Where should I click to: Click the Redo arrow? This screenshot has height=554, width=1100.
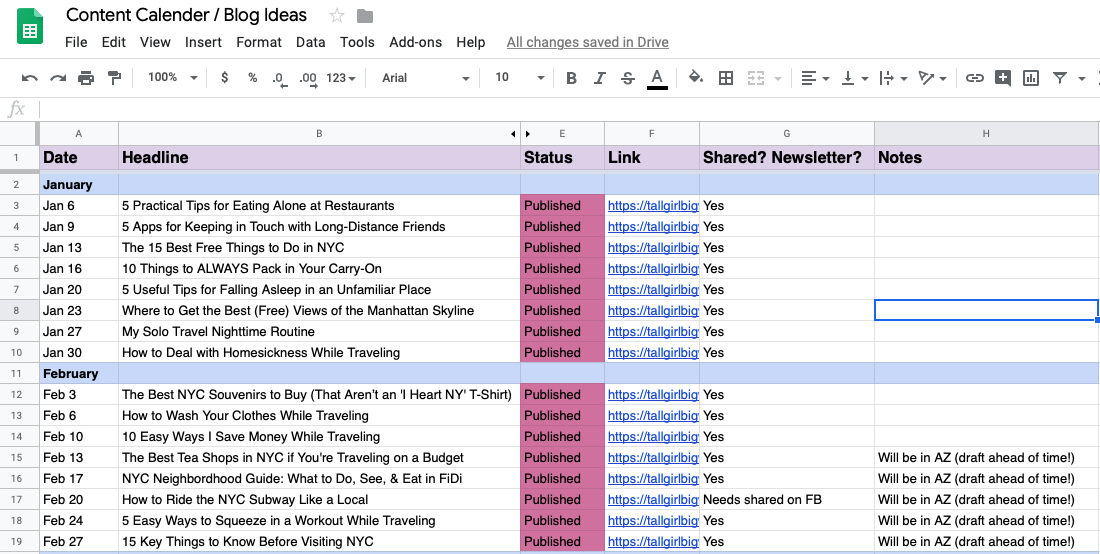(x=58, y=78)
